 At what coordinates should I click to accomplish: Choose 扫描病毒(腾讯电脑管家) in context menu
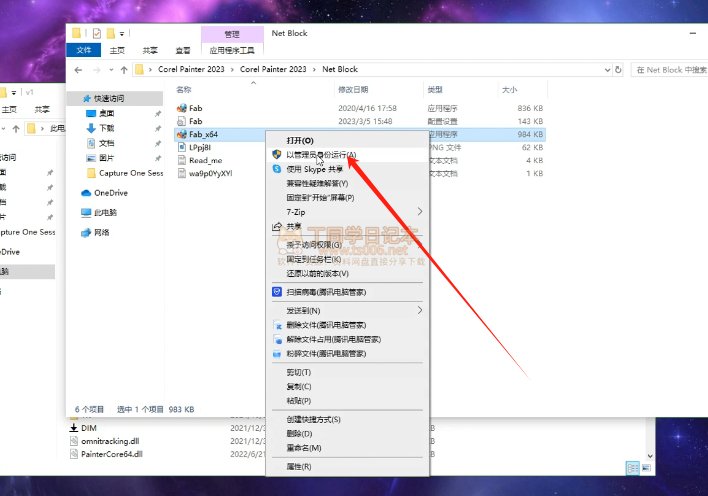347,292
